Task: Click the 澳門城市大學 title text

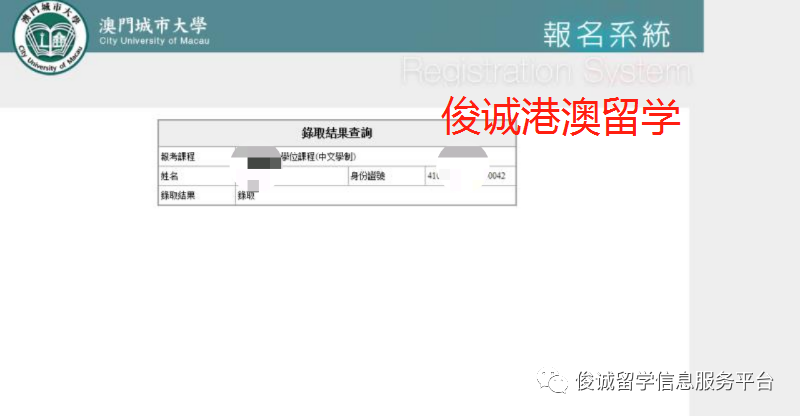Action: 153,25
